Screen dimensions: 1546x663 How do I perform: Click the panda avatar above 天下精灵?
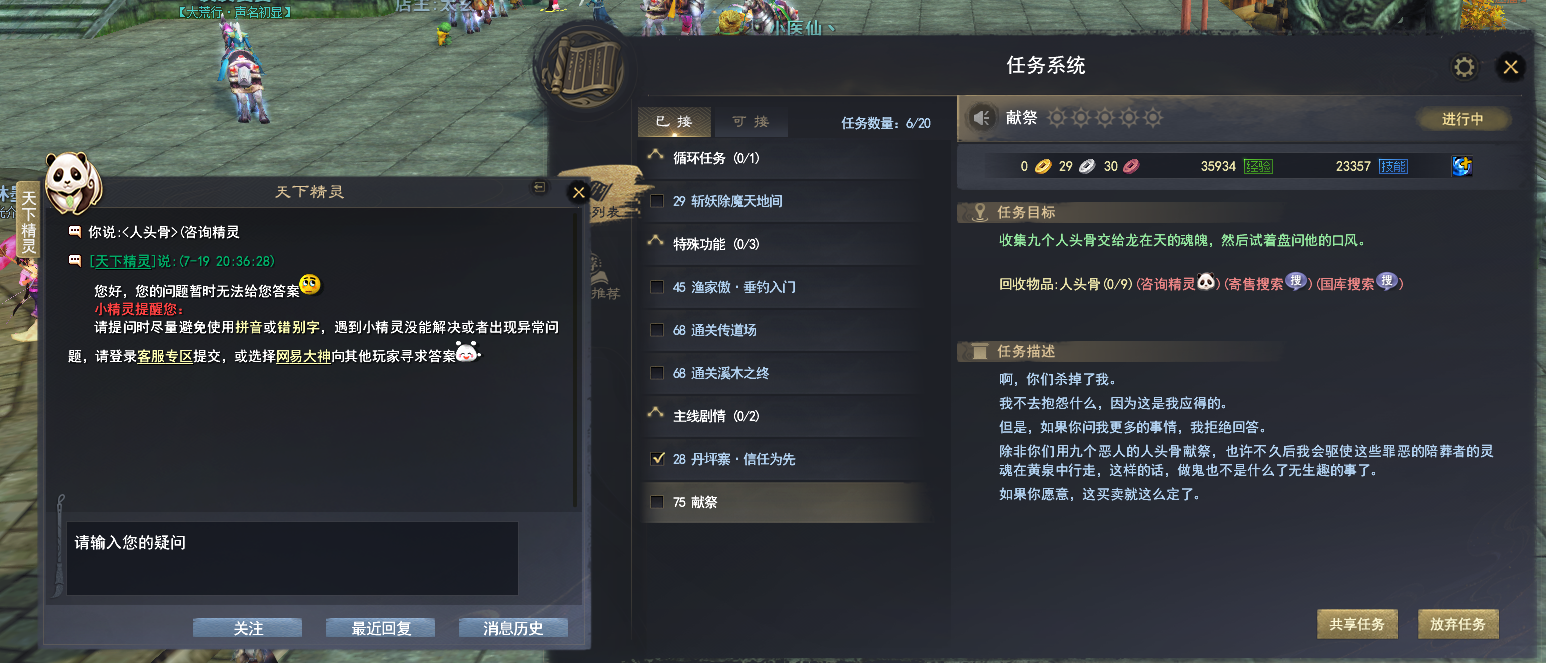click(71, 182)
